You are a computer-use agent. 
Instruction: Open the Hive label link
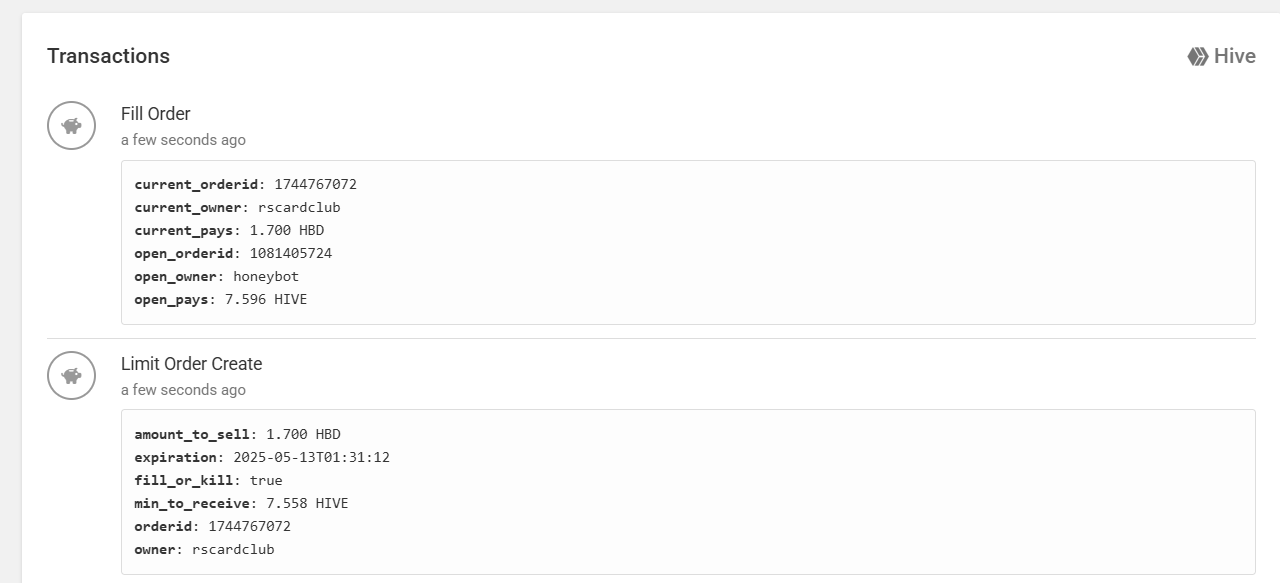pyautogui.click(x=1235, y=56)
